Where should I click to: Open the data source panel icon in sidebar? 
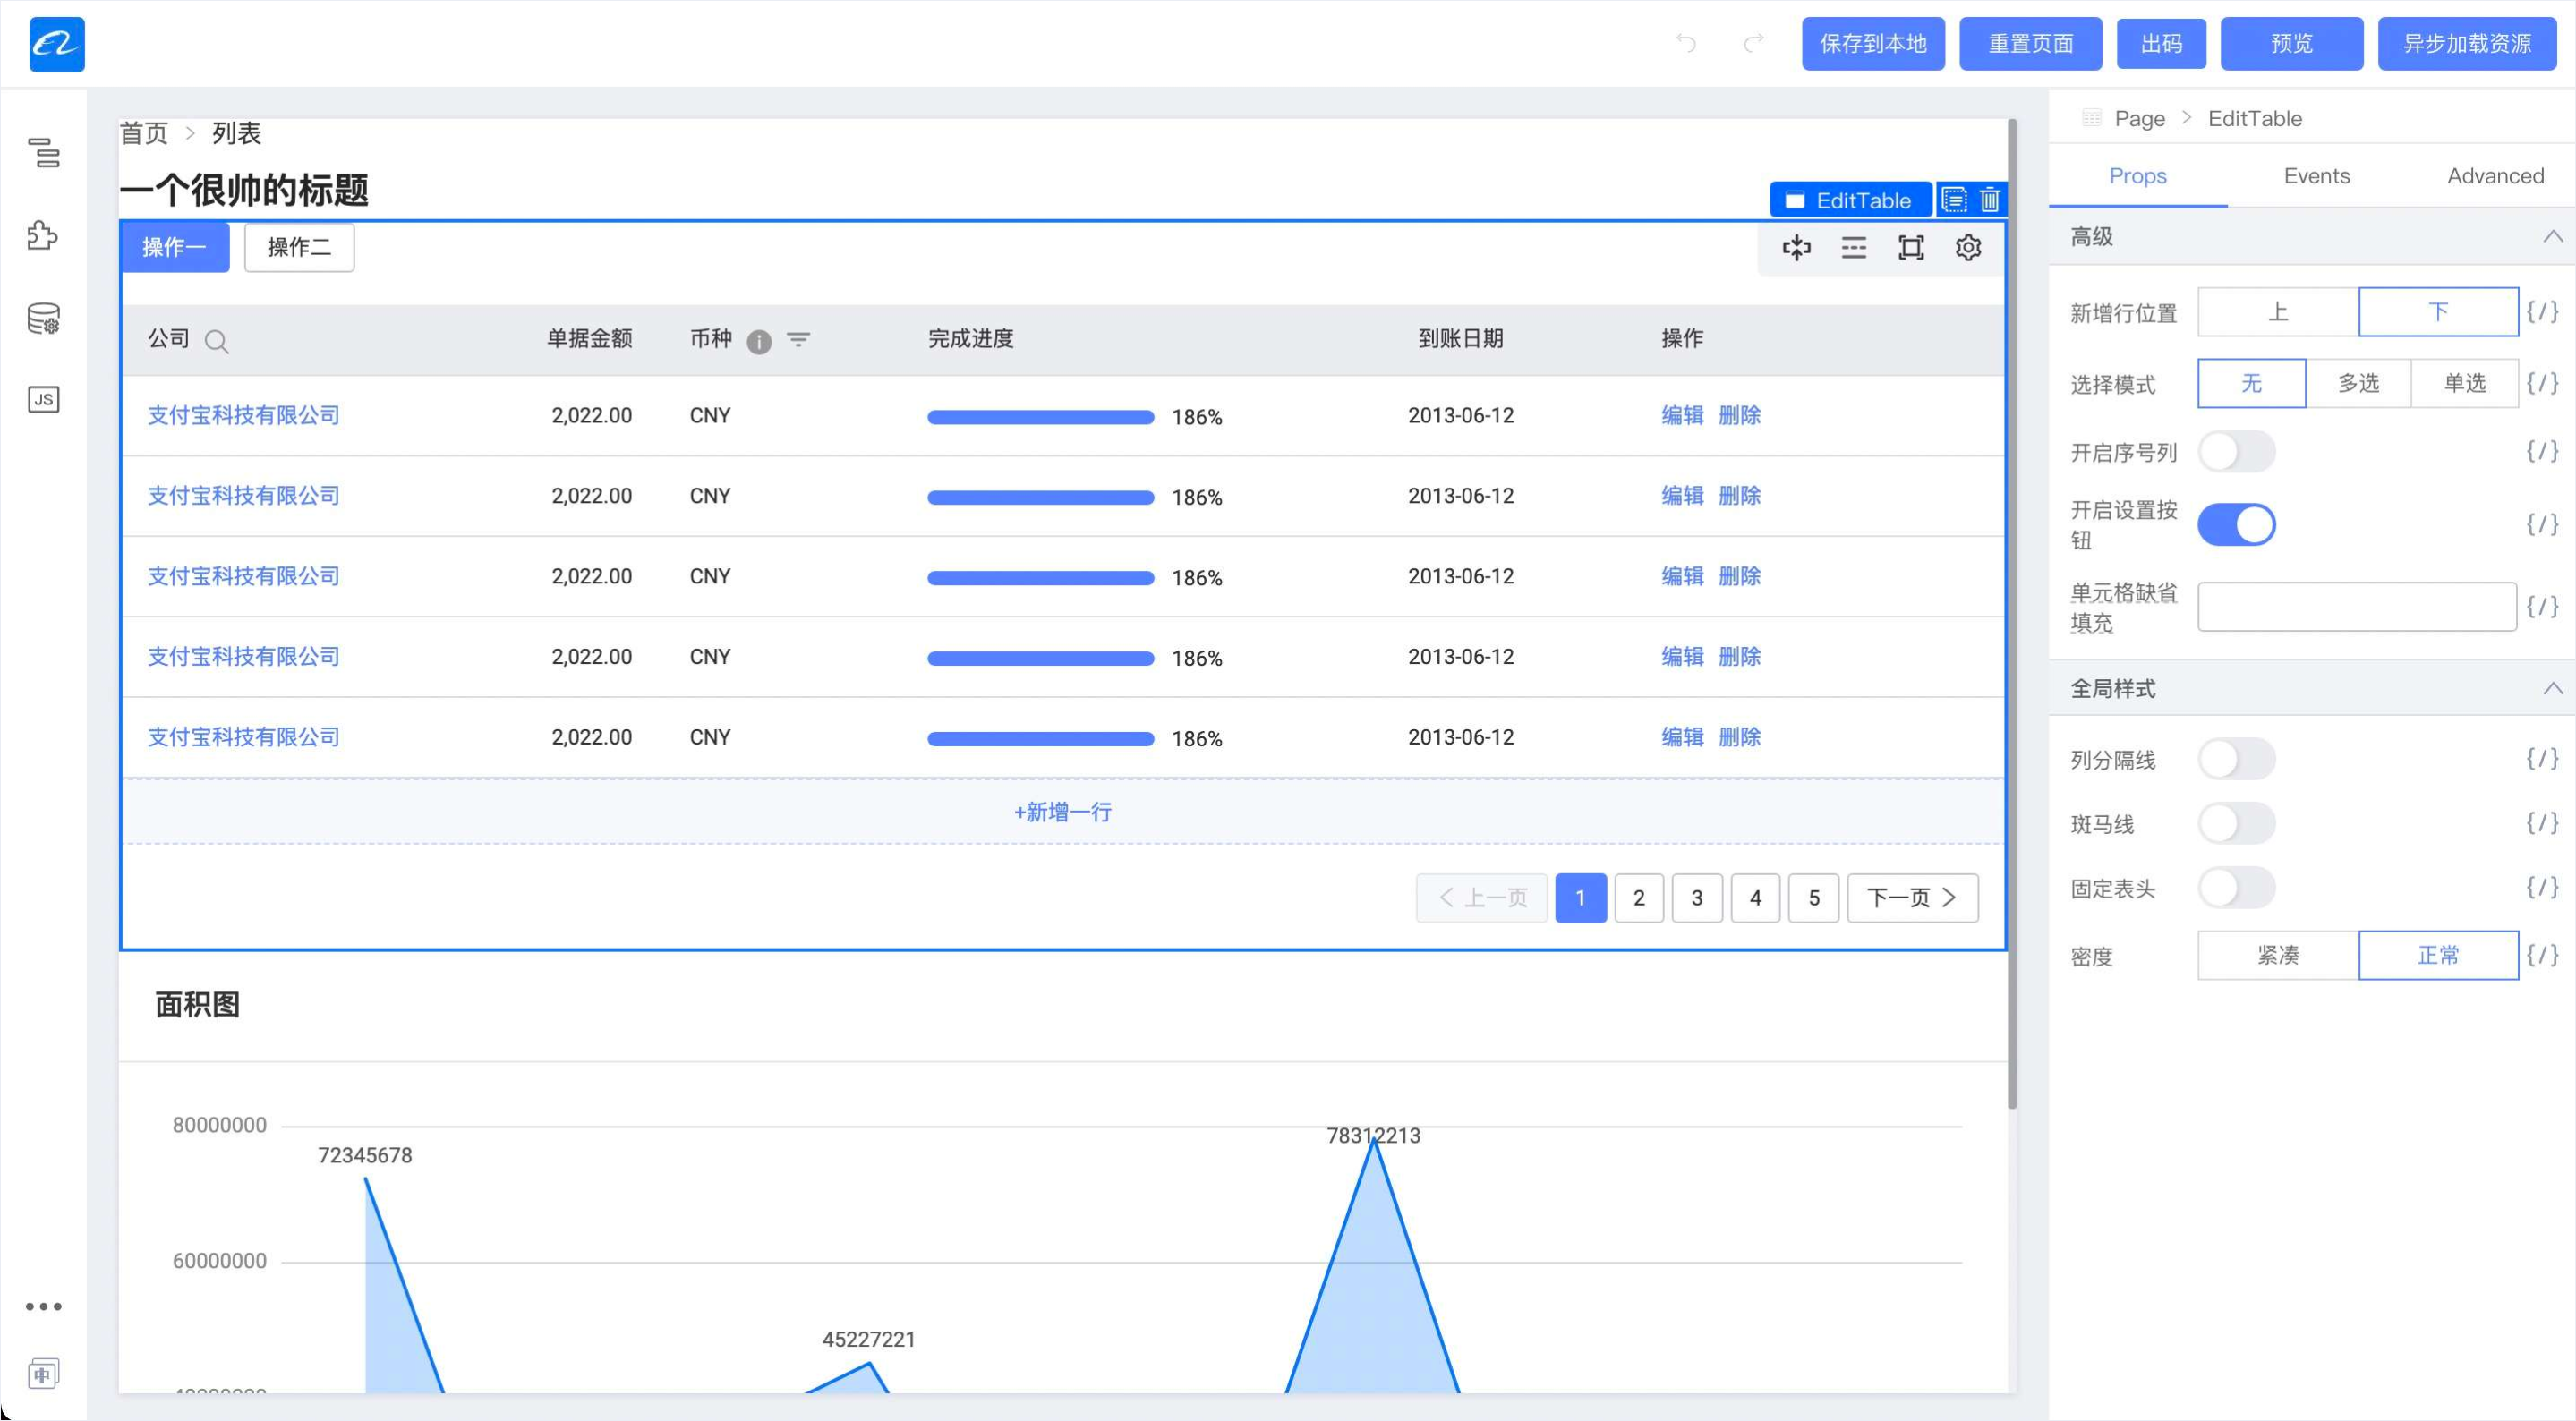[43, 319]
